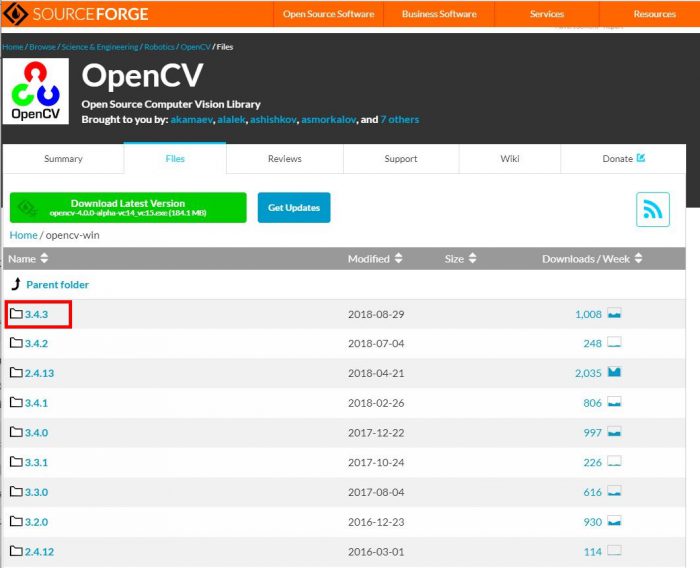This screenshot has width=700, height=568.
Task: Click Home in top breadcrumb
Action: pyautogui.click(x=12, y=46)
